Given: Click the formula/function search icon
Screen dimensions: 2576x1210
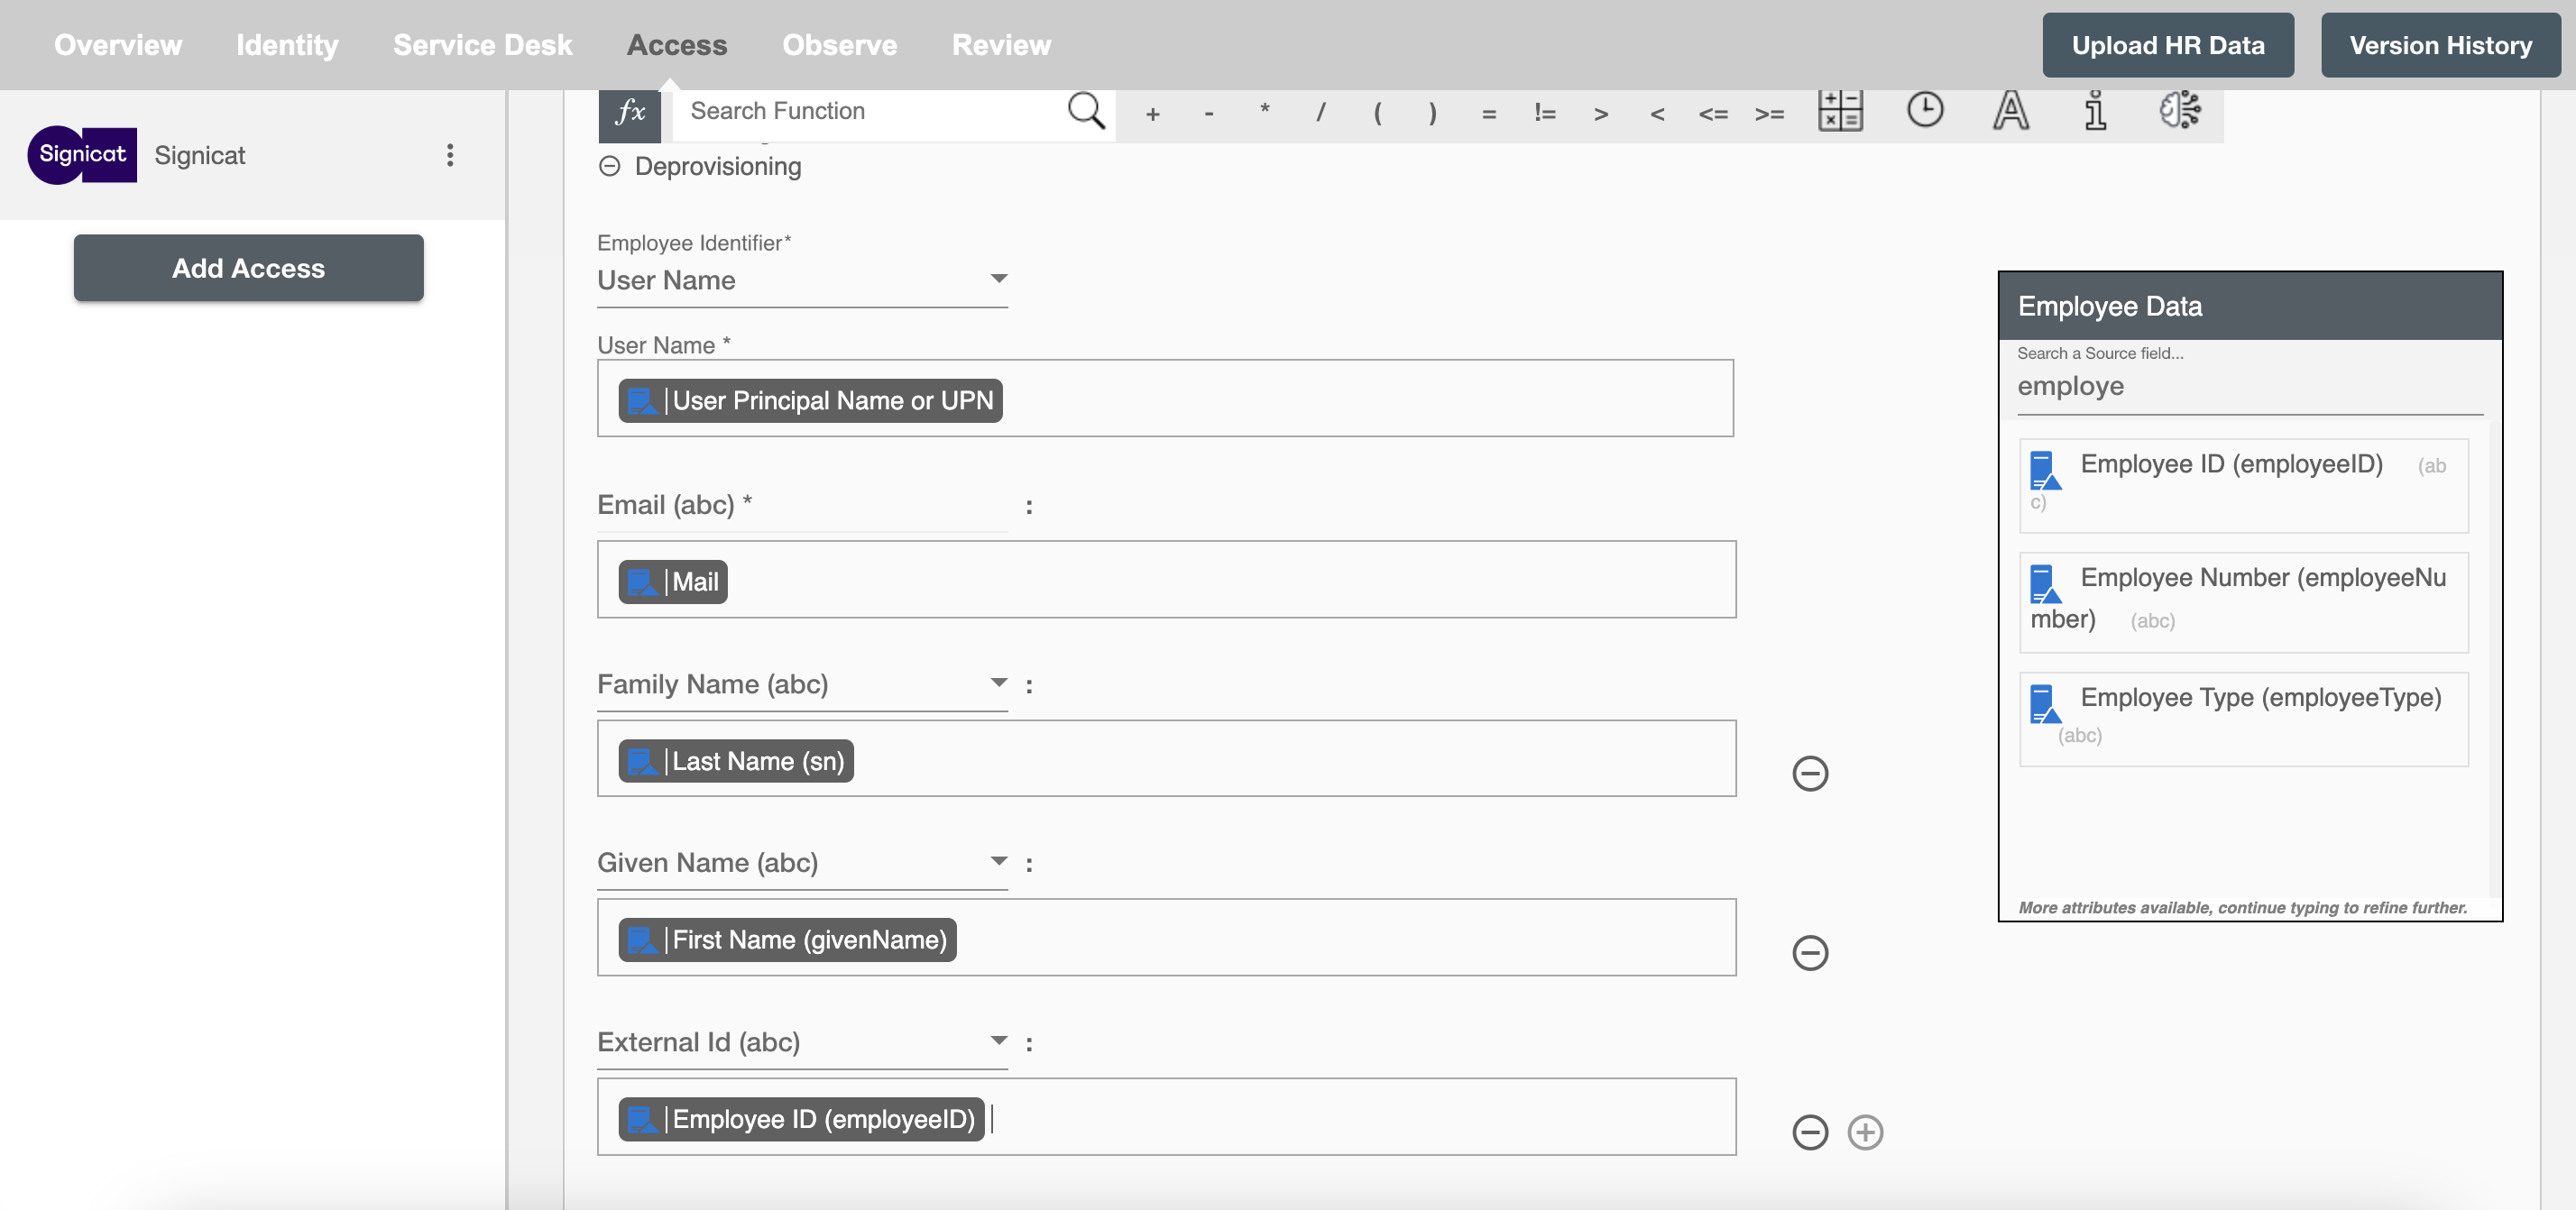Looking at the screenshot, I should [x=1088, y=110].
